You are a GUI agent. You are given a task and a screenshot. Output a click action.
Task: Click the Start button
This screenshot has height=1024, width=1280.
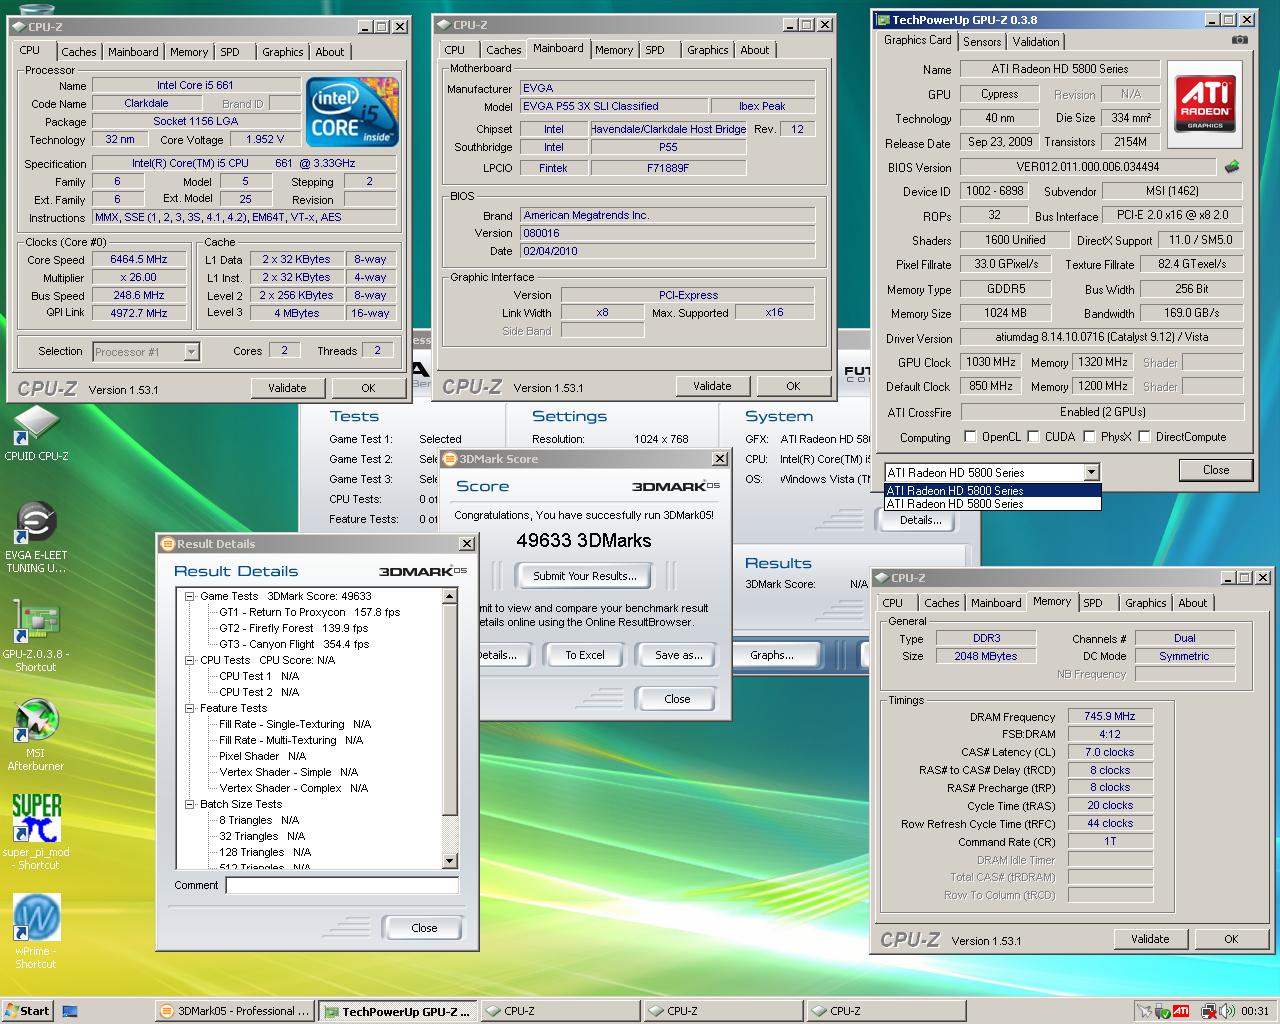pyautogui.click(x=27, y=1011)
